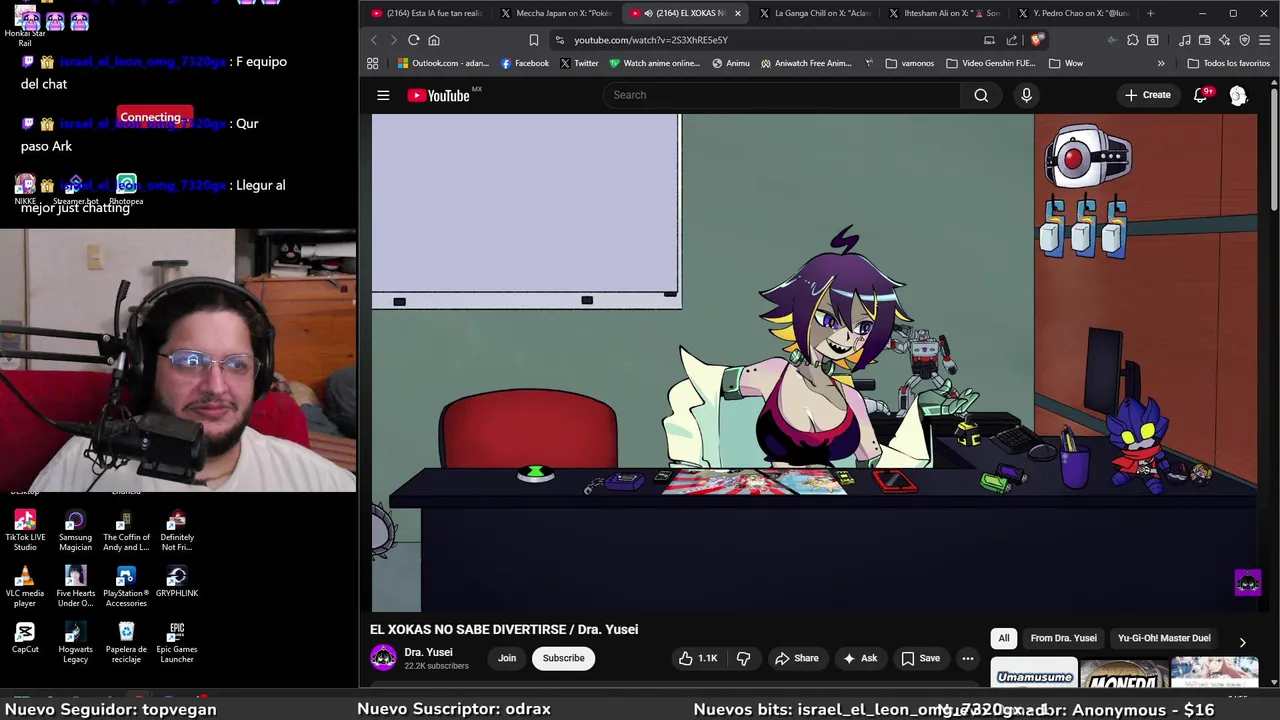Reload the page in Brave
Image resolution: width=1280 pixels, height=720 pixels.
[x=413, y=40]
